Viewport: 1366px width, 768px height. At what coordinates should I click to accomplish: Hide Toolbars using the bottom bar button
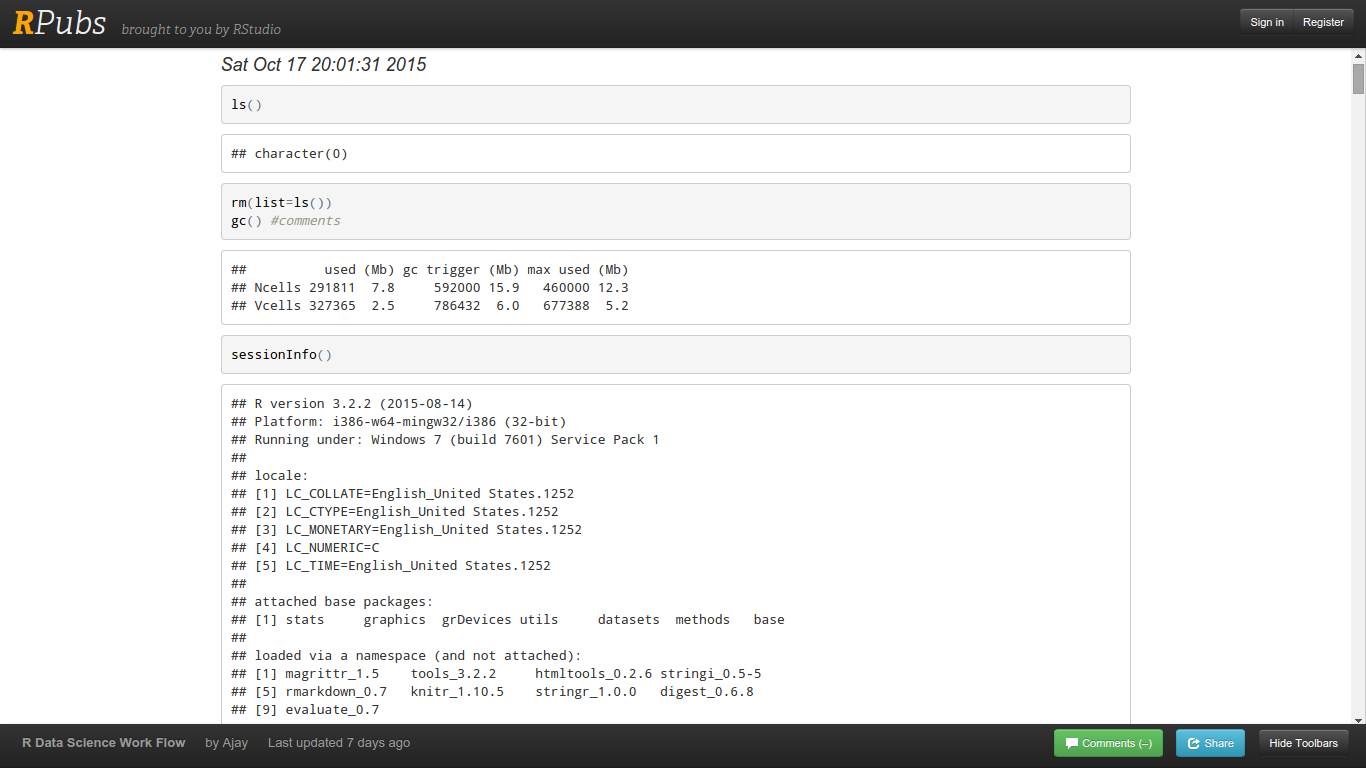1303,743
